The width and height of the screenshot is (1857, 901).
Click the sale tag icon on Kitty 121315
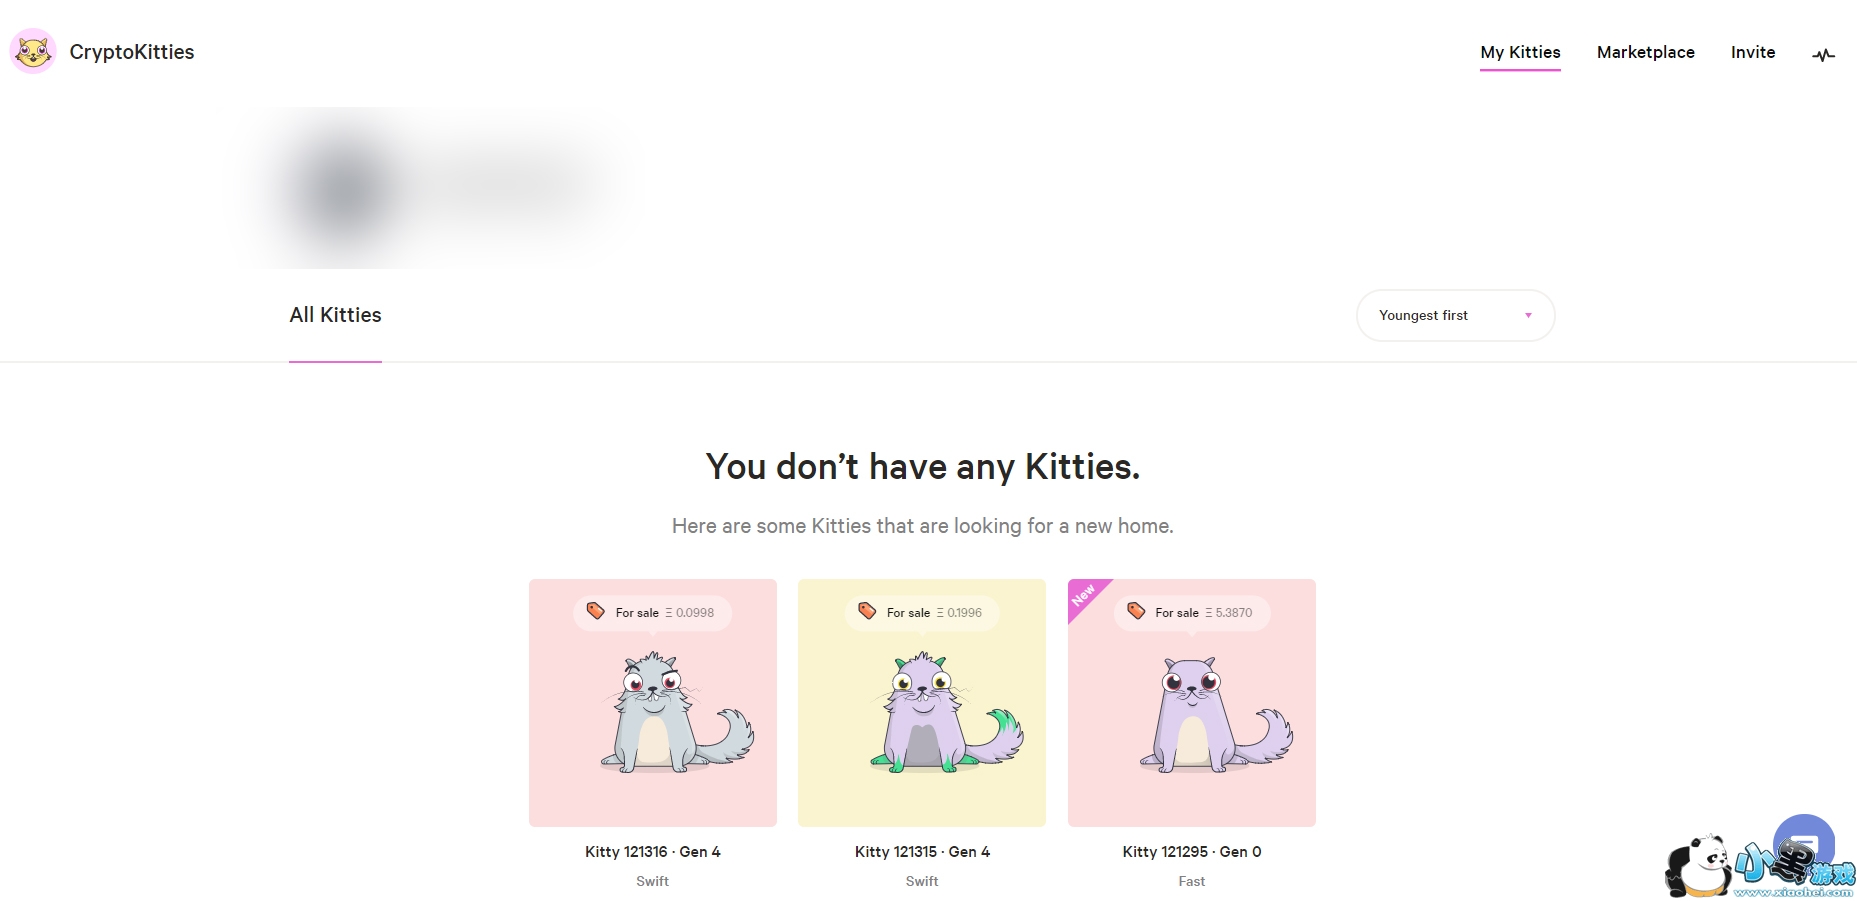pos(867,611)
